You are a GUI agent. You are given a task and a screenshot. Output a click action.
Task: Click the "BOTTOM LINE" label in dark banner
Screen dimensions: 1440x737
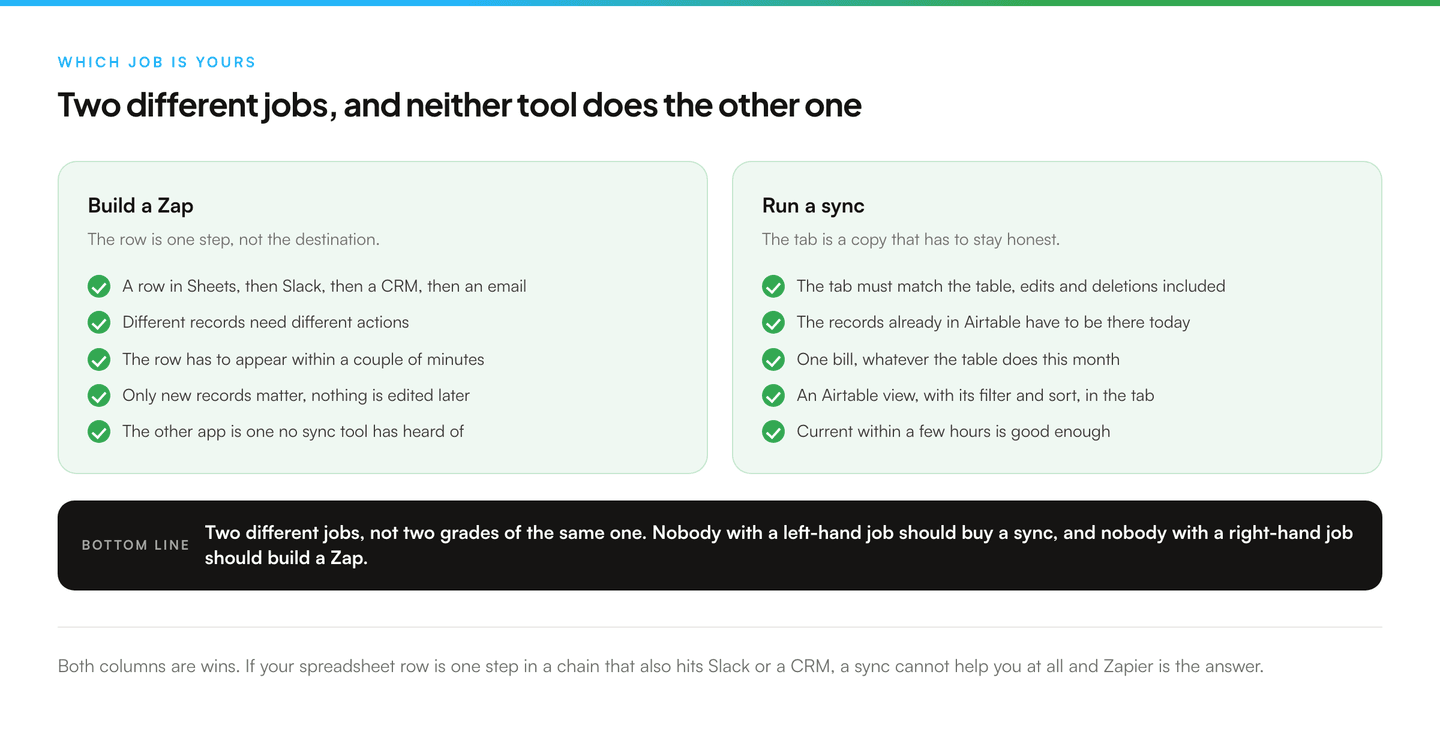[x=136, y=546]
